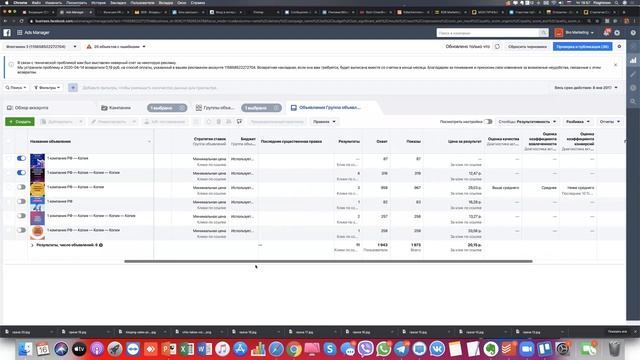Image resolution: width=640 pixels, height=360 pixels.
Task: Click the green Create button
Action: tap(20, 122)
